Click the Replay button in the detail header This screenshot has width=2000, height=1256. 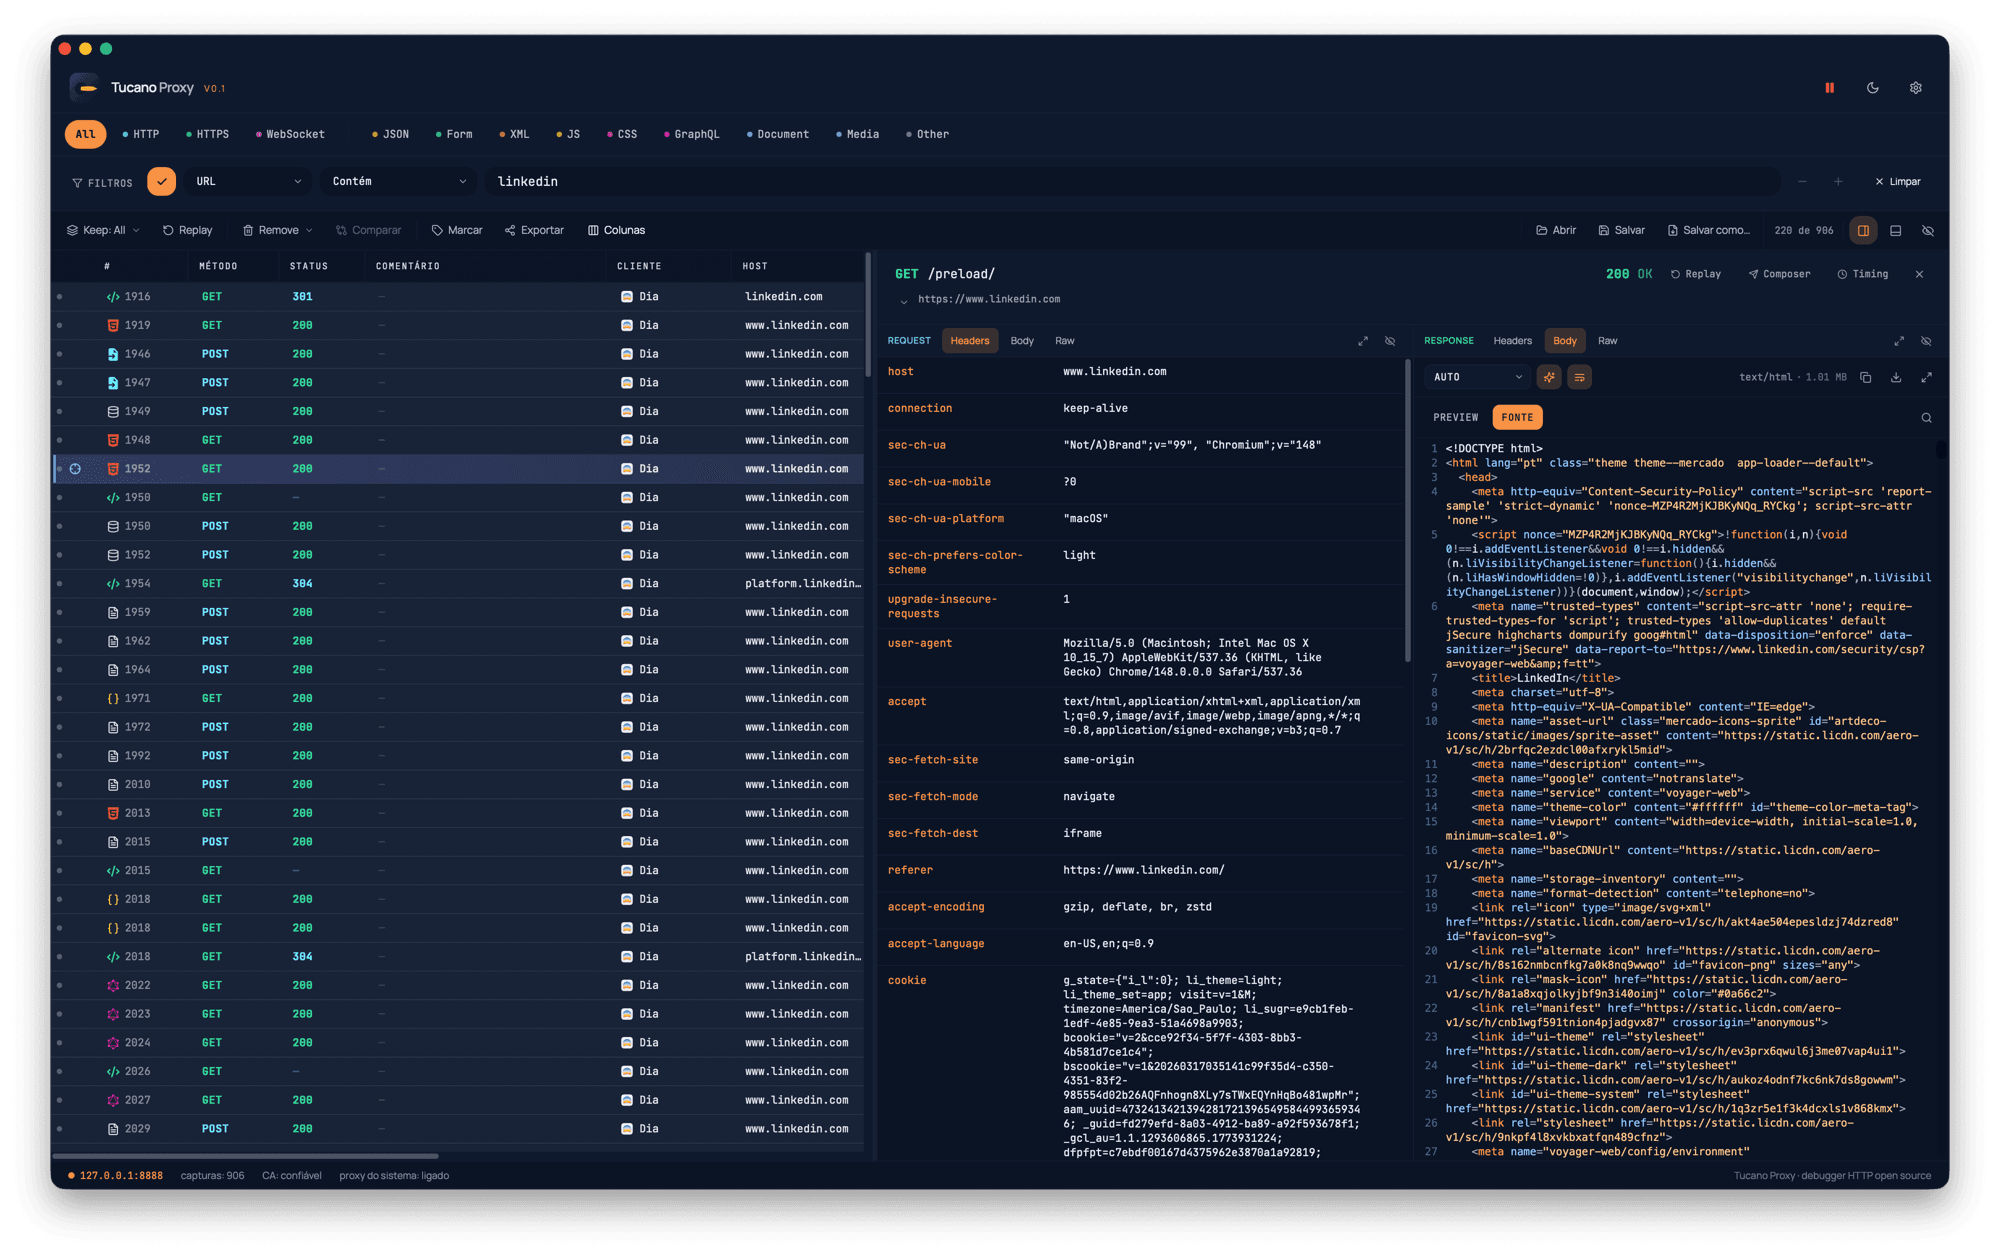pyautogui.click(x=1696, y=274)
